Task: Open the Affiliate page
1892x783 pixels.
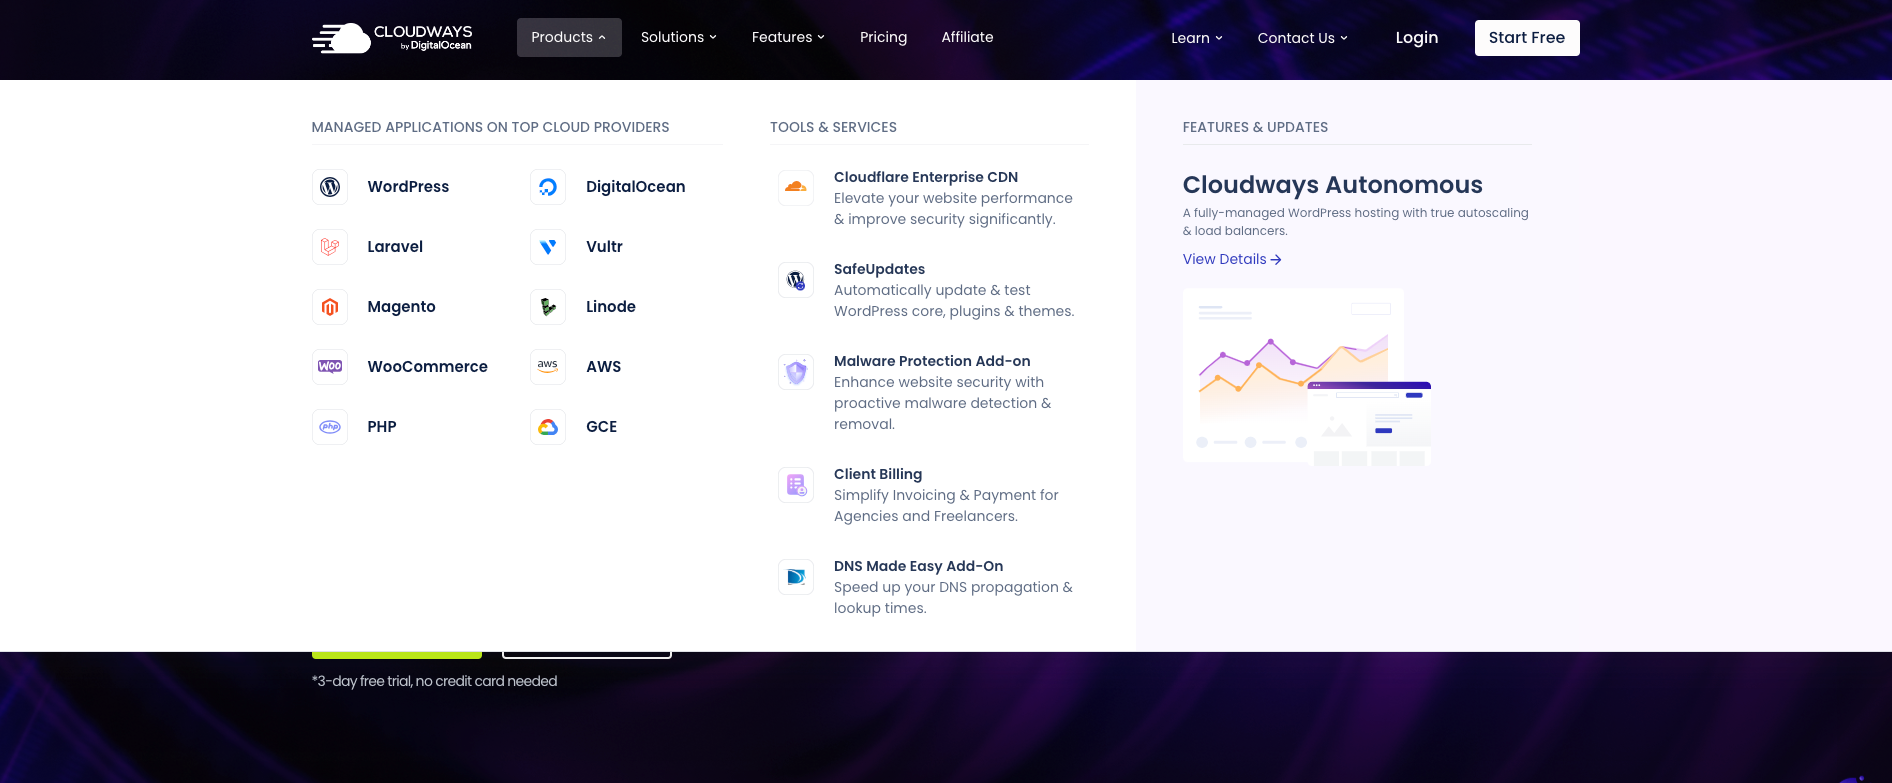Action: click(967, 37)
